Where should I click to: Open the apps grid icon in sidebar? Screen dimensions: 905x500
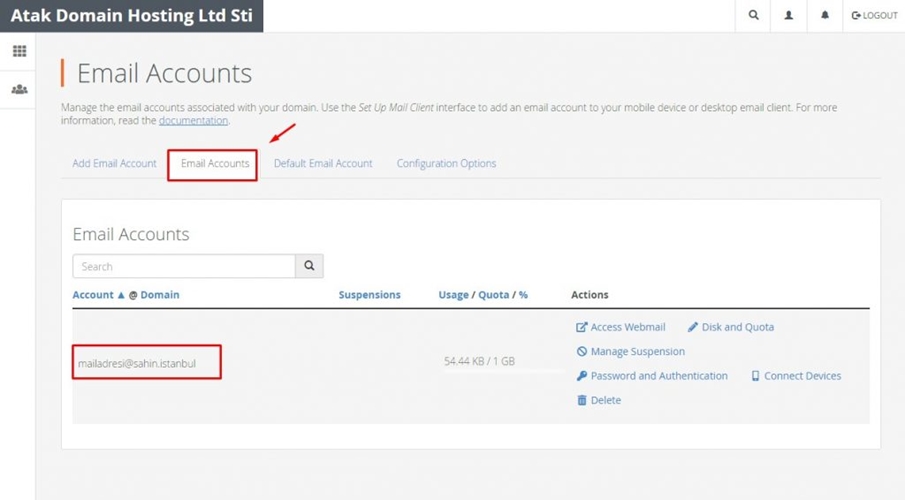pos(19,51)
